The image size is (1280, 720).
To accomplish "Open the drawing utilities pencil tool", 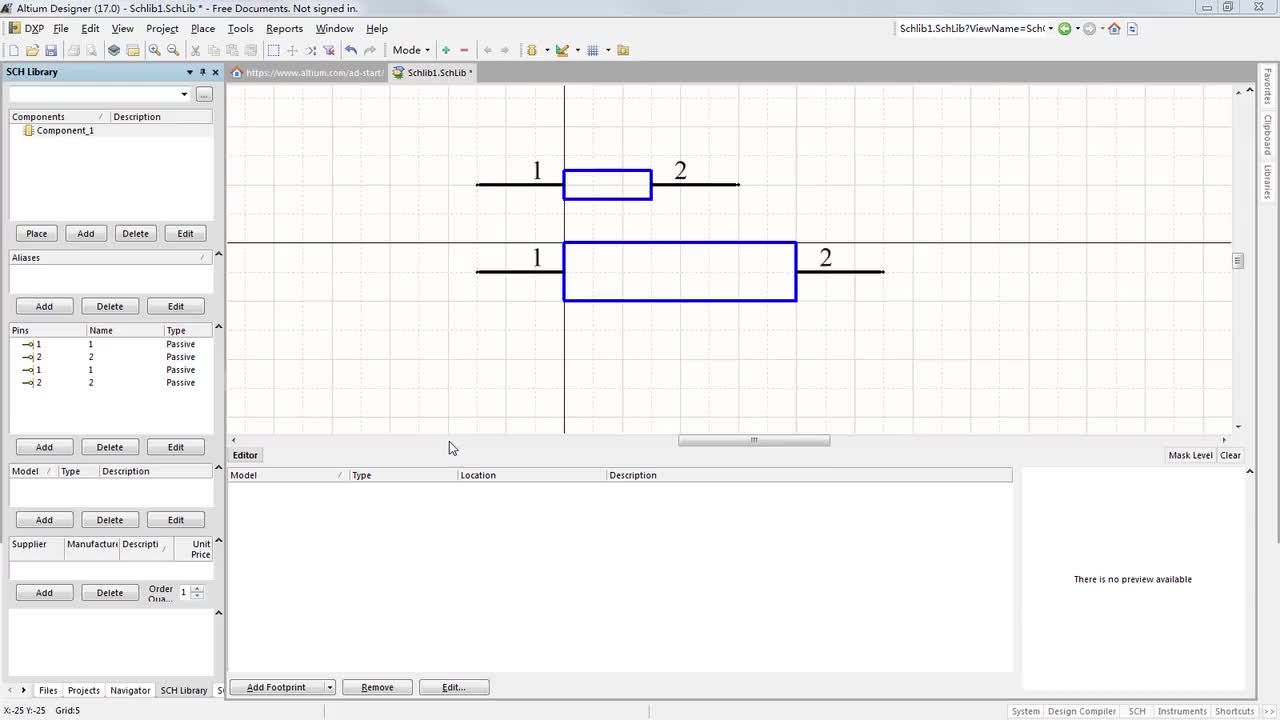I will pos(562,50).
